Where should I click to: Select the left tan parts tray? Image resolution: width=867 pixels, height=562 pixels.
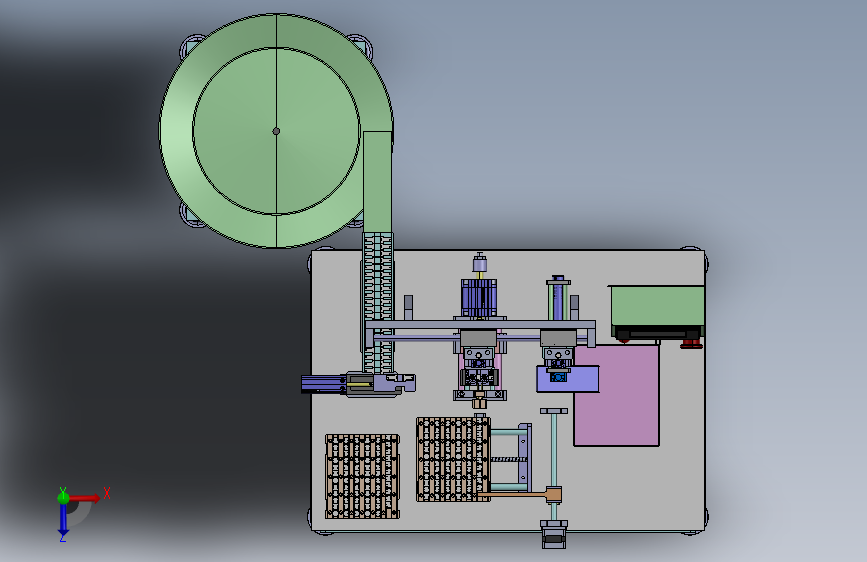362,476
